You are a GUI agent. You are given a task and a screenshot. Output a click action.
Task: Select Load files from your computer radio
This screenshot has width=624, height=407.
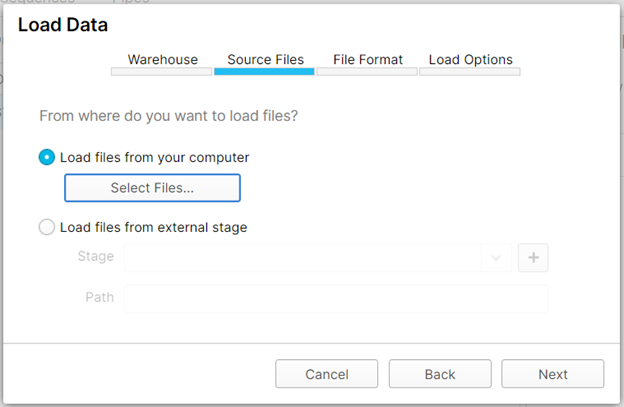47,157
